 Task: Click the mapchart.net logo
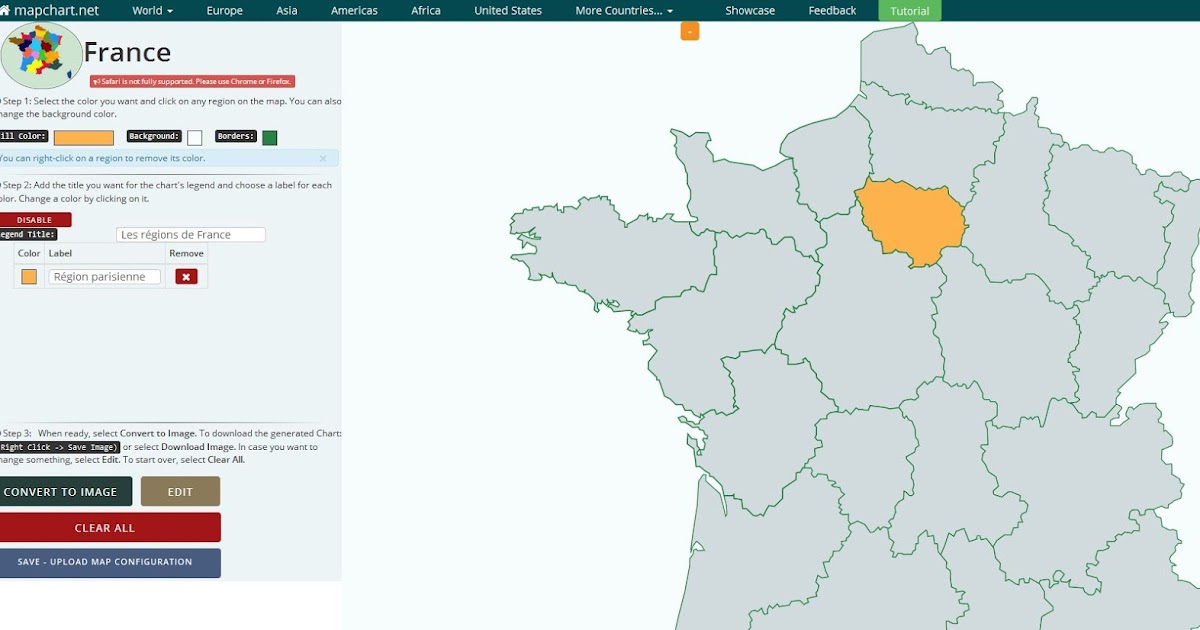[x=50, y=10]
